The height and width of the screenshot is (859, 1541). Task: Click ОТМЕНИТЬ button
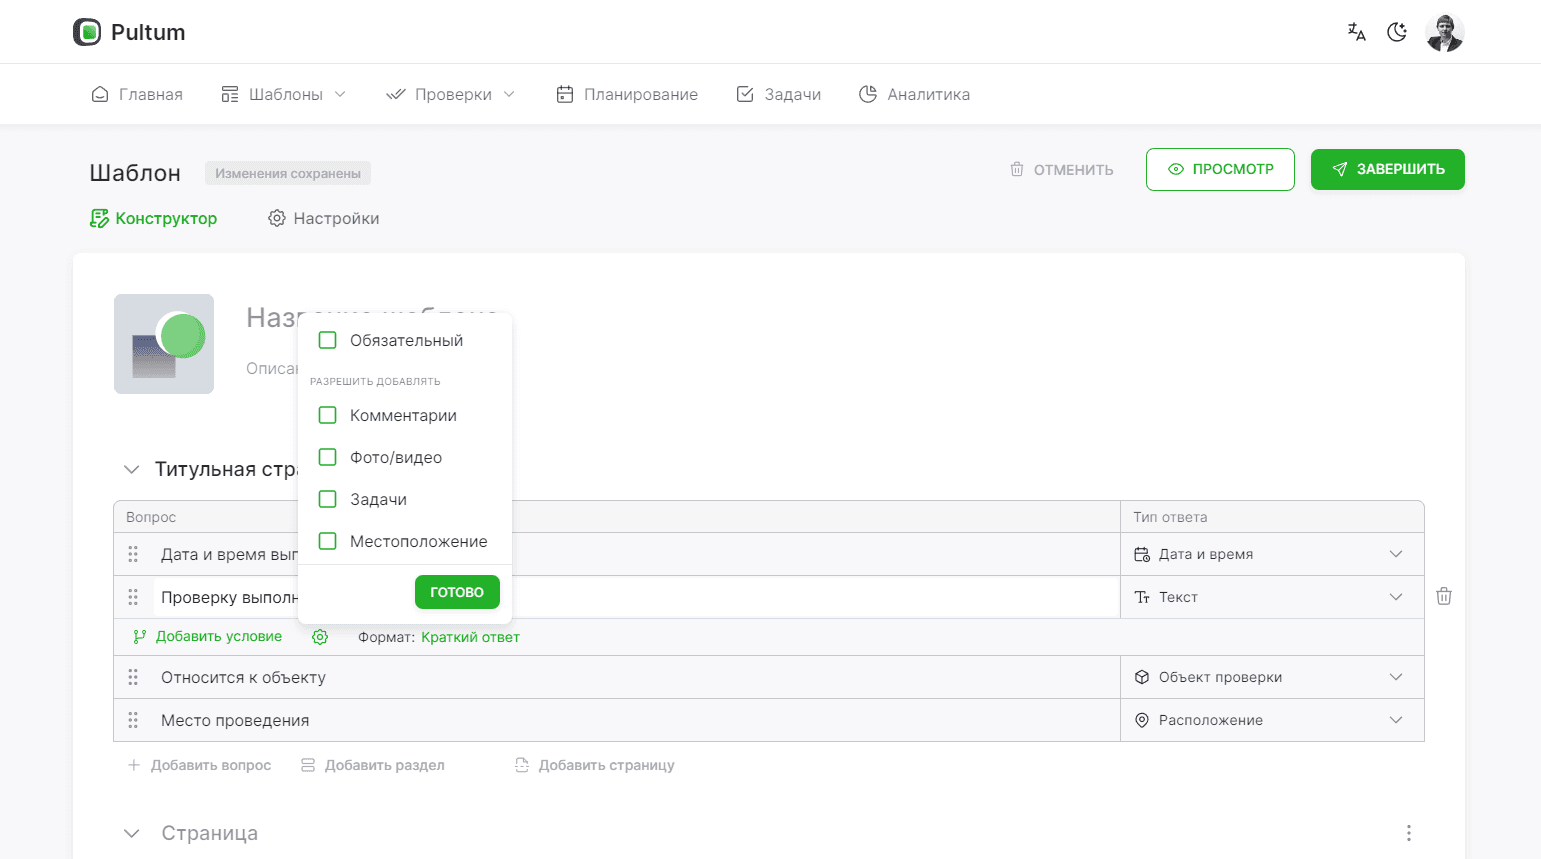point(1061,169)
